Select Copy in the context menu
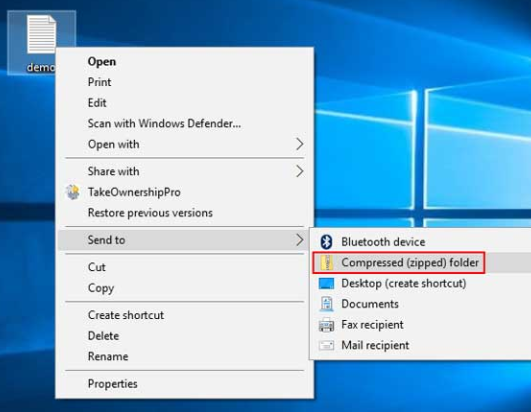Image resolution: width=531 pixels, height=412 pixels. click(101, 288)
